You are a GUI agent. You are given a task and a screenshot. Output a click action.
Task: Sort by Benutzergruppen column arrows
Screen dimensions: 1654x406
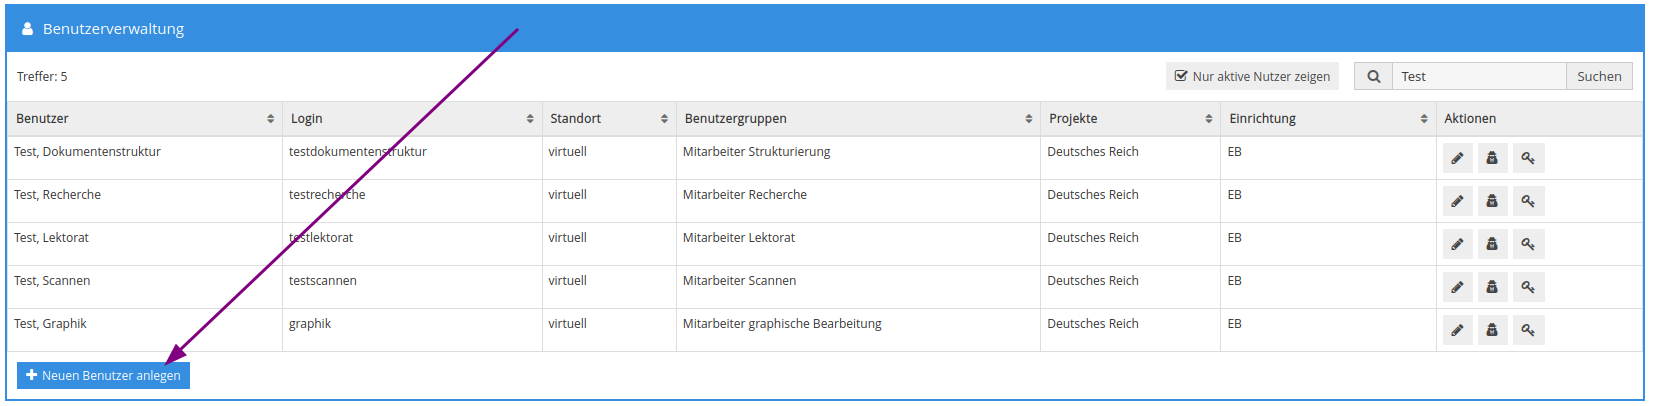(x=1028, y=119)
